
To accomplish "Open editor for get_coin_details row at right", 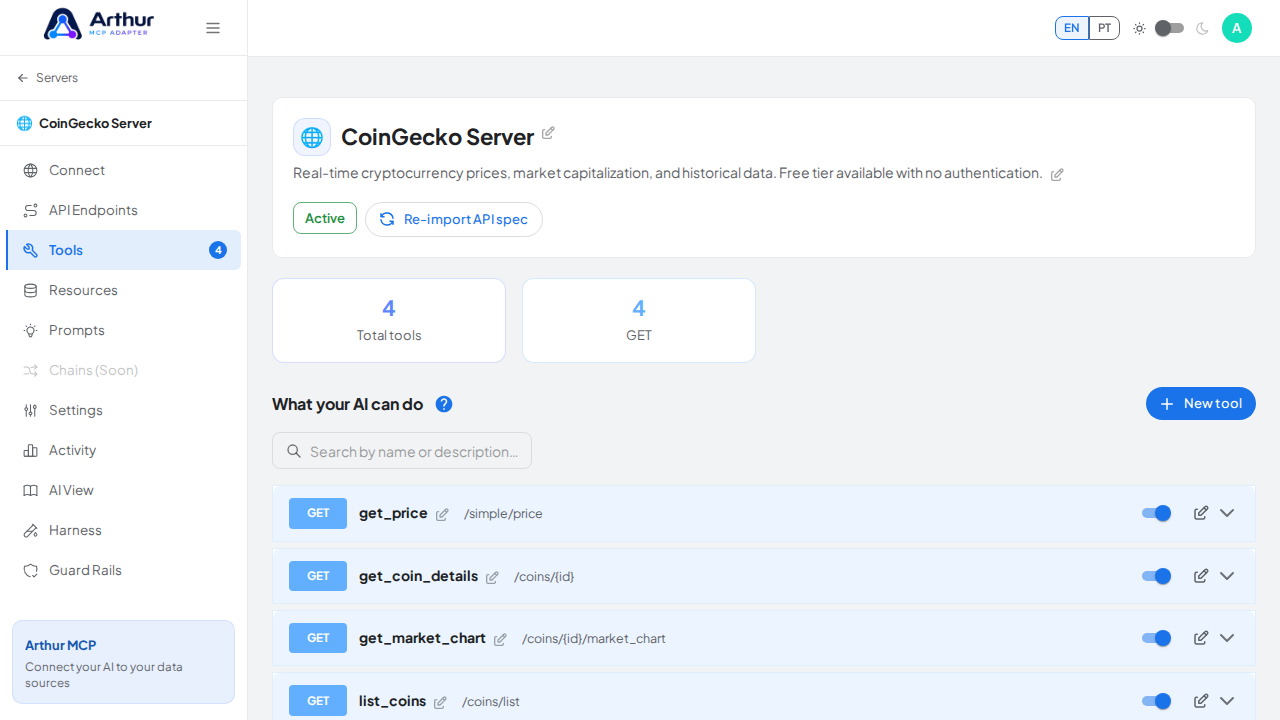I will click(1201, 576).
